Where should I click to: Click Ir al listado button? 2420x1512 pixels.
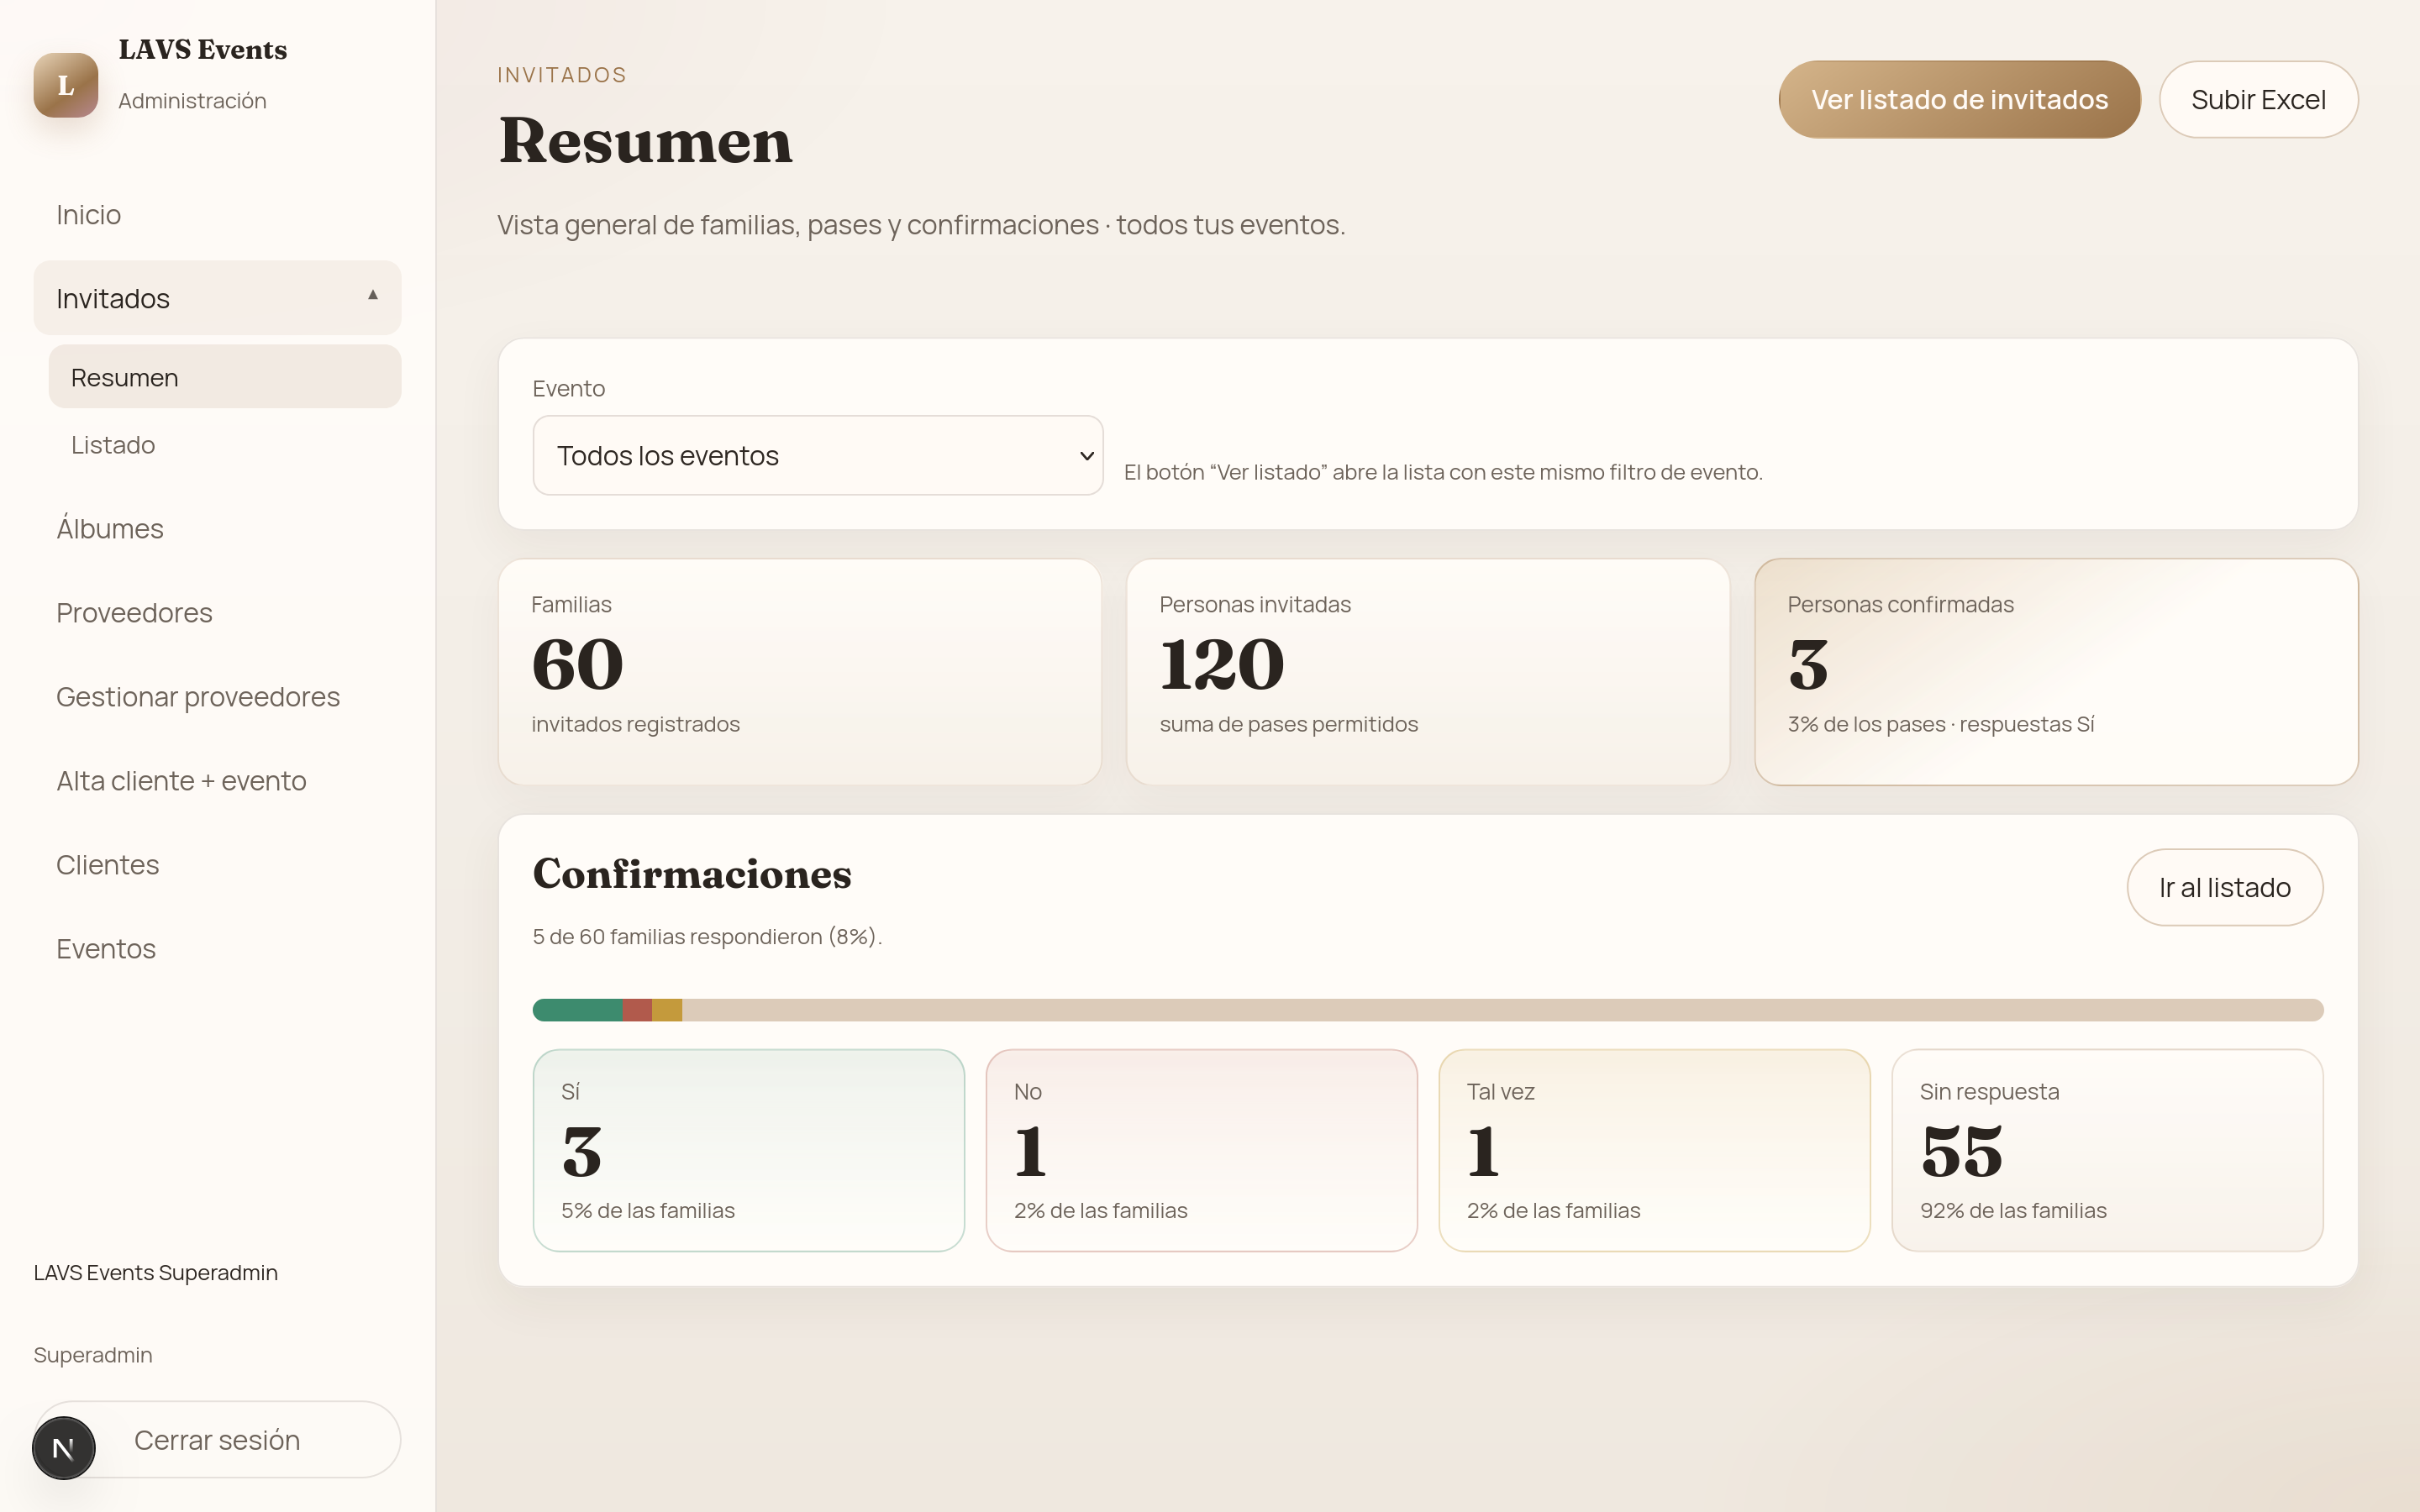2224,887
